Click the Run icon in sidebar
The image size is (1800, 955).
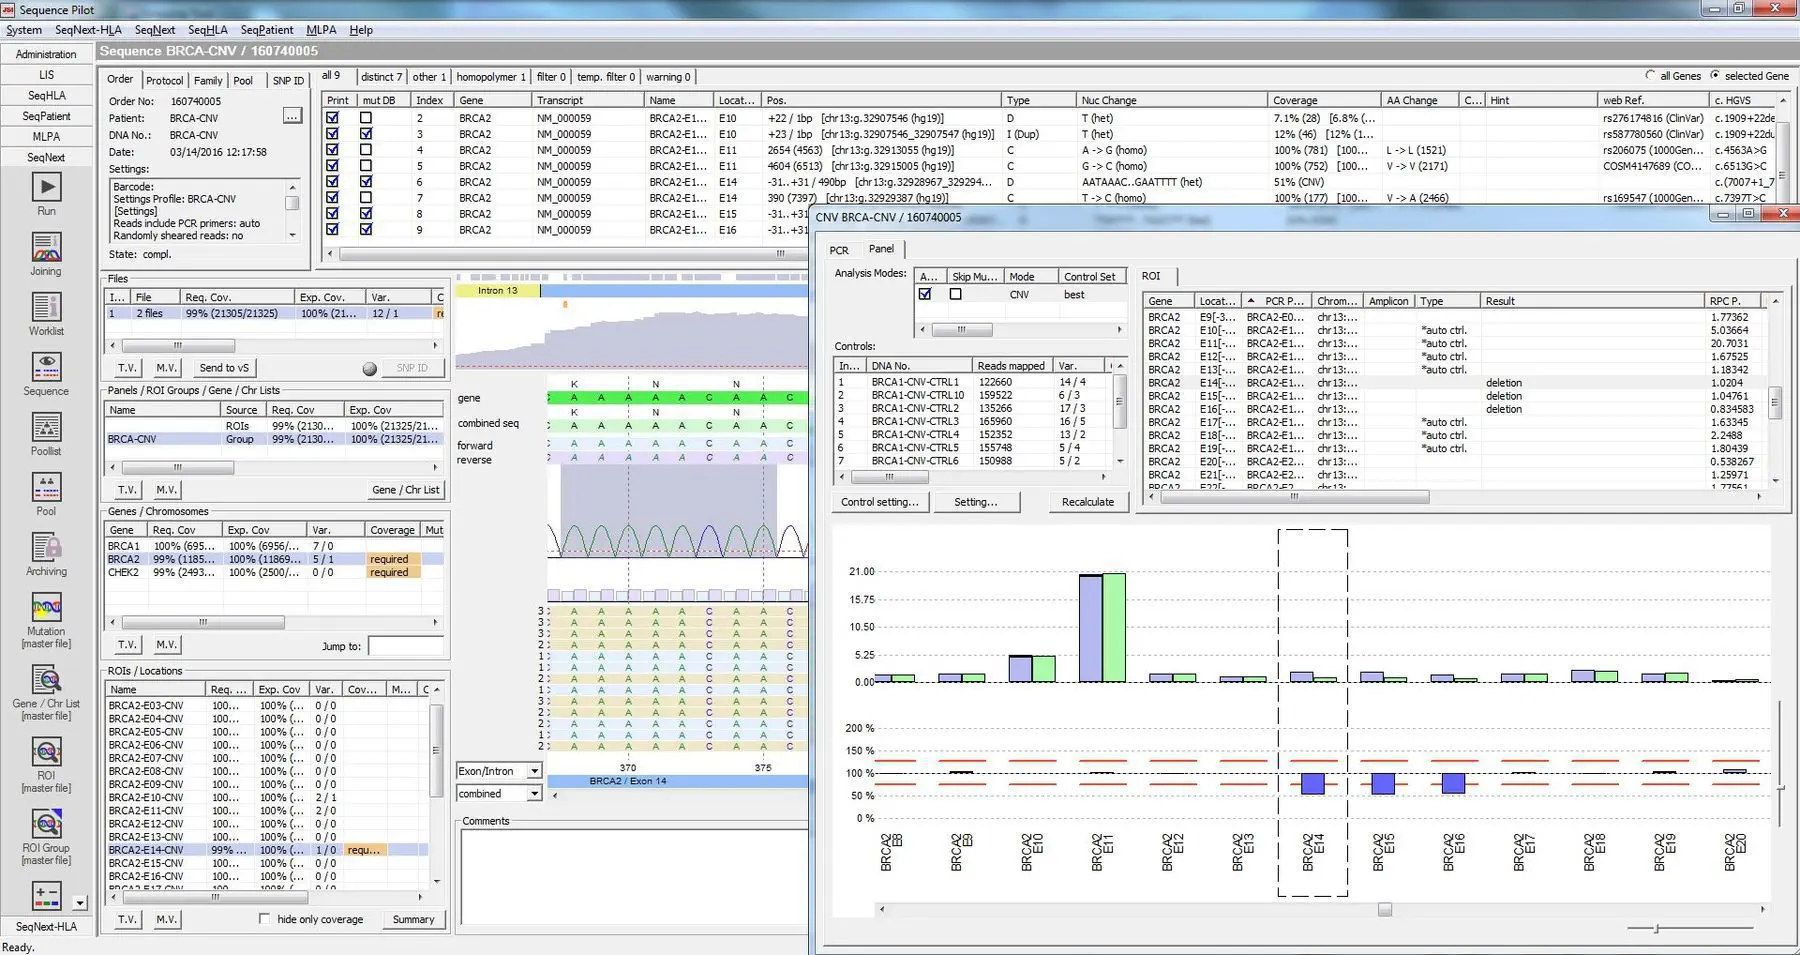(46, 188)
